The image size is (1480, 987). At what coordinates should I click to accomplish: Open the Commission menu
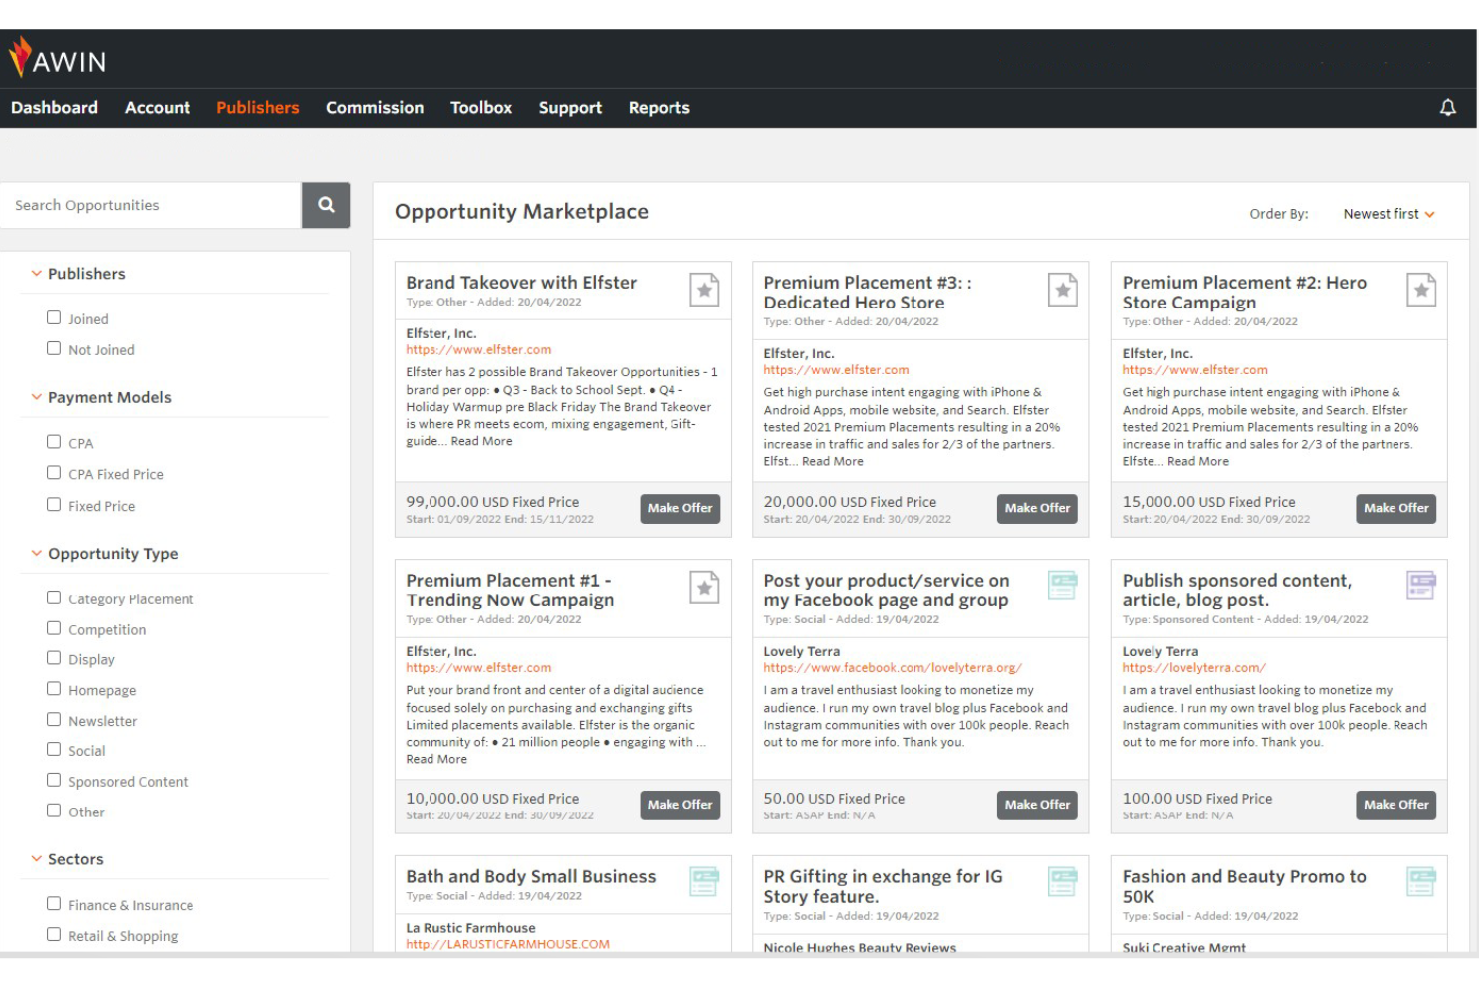coord(375,108)
